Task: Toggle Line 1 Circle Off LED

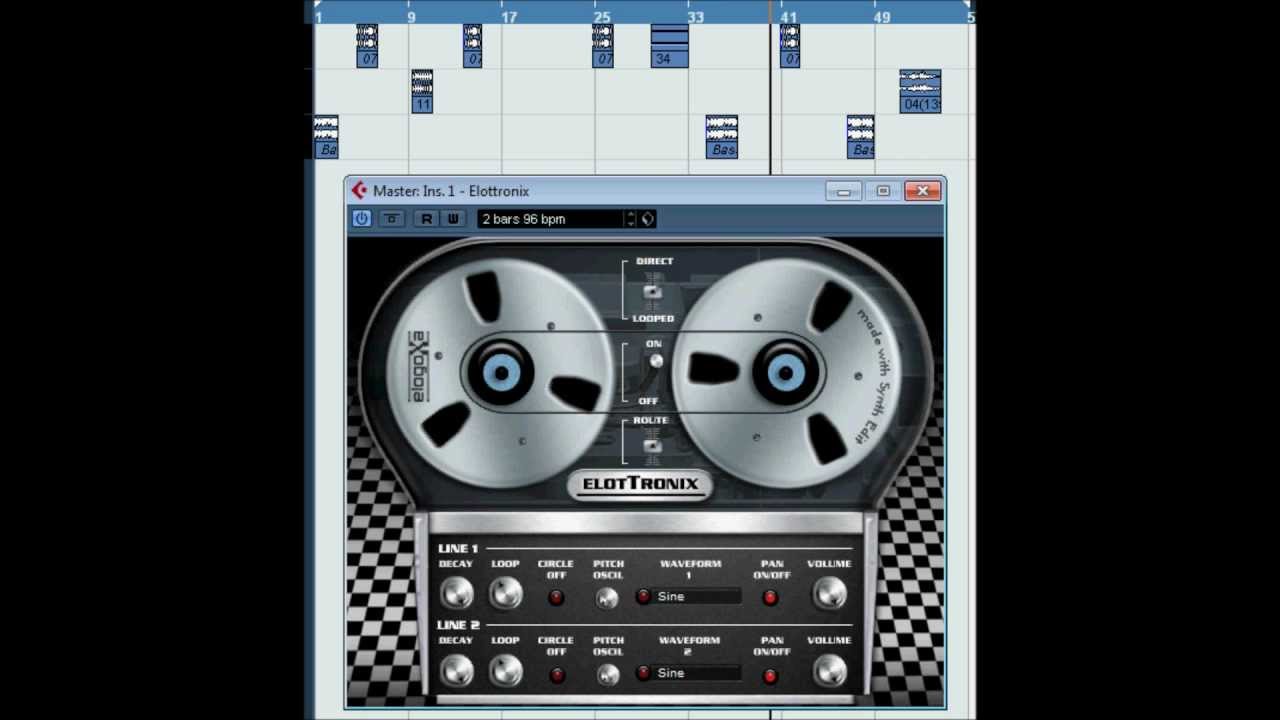Action: click(x=556, y=597)
